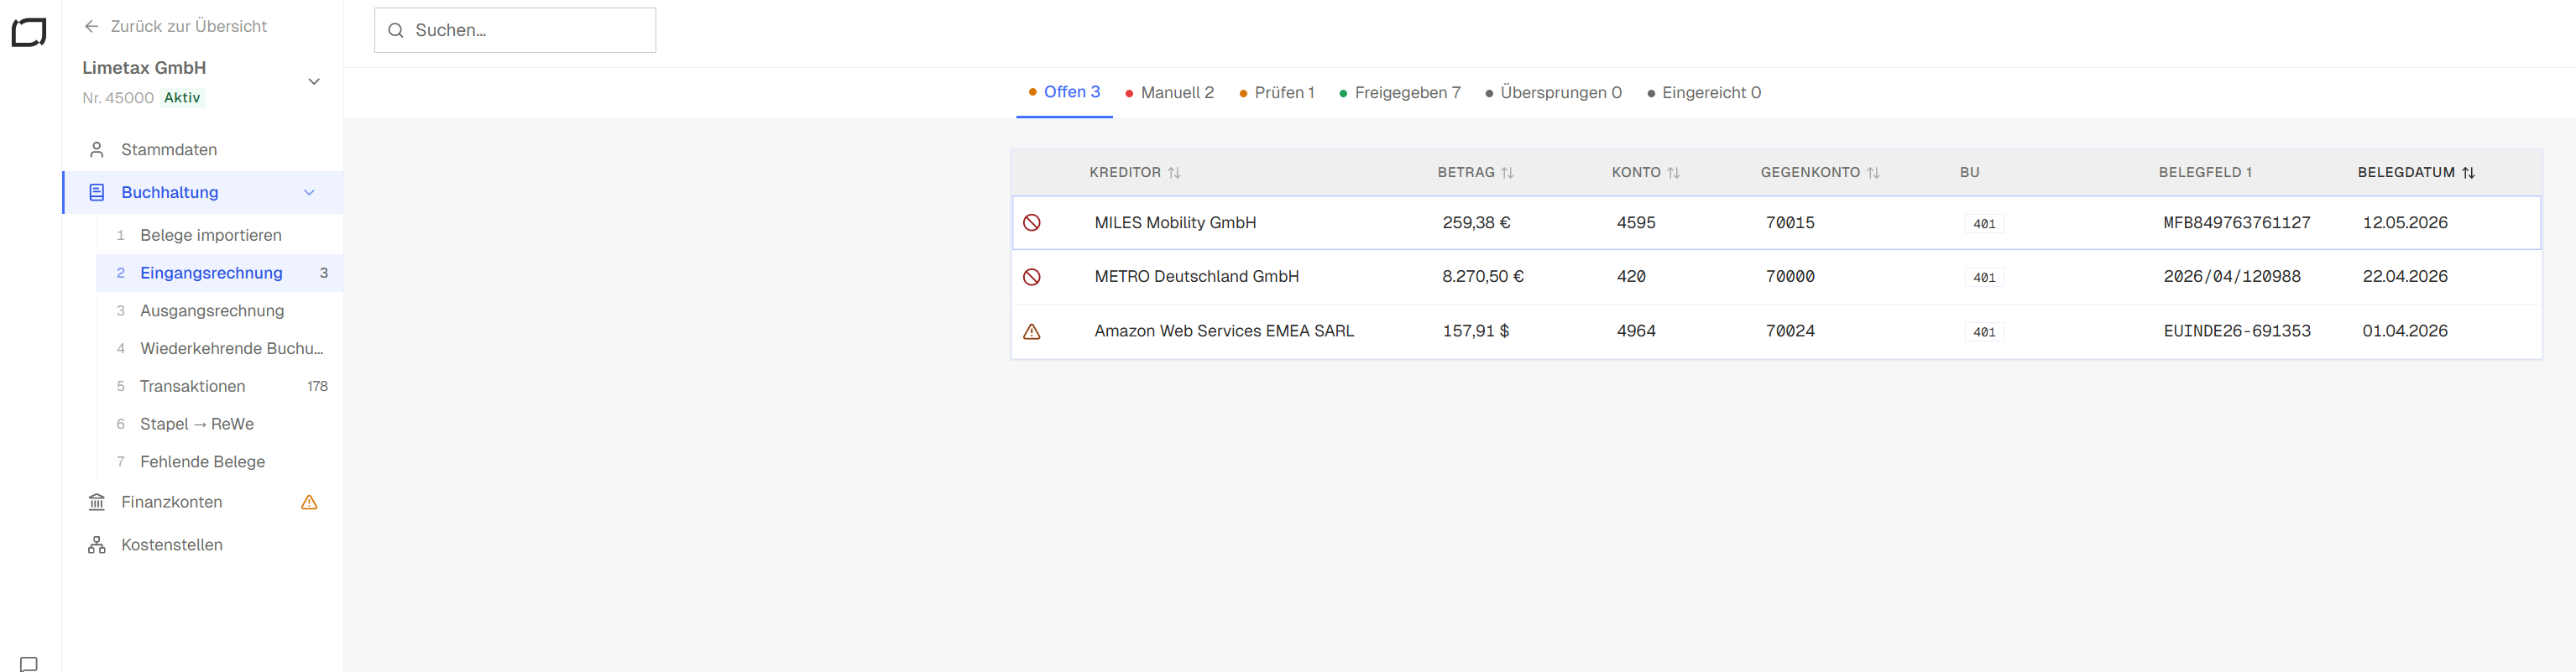The height and width of the screenshot is (672, 2576).
Task: Click the warning triangle next to Finanzkonten
Action: point(309,502)
